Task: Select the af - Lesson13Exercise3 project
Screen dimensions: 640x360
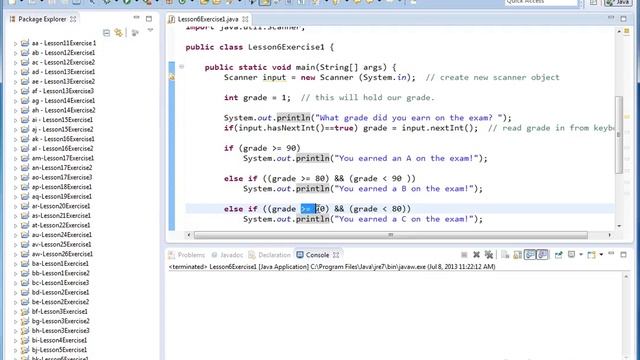Action: (63, 91)
